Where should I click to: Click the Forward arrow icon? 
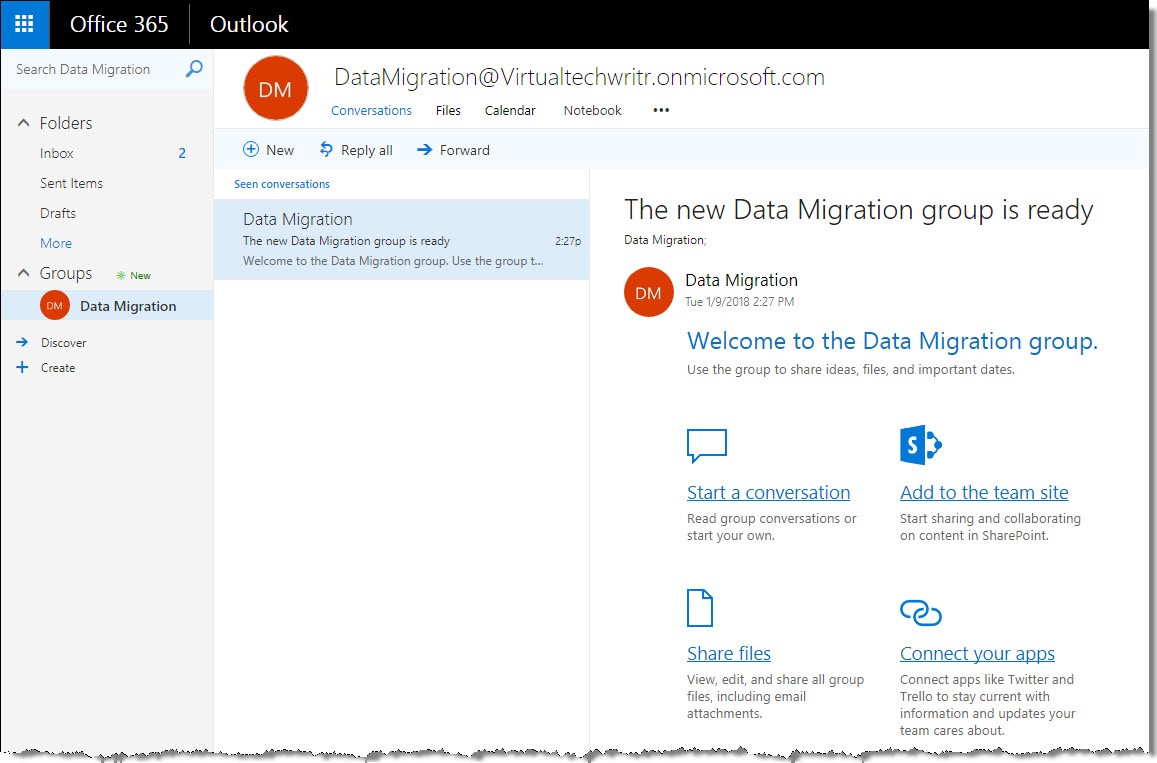tap(424, 150)
